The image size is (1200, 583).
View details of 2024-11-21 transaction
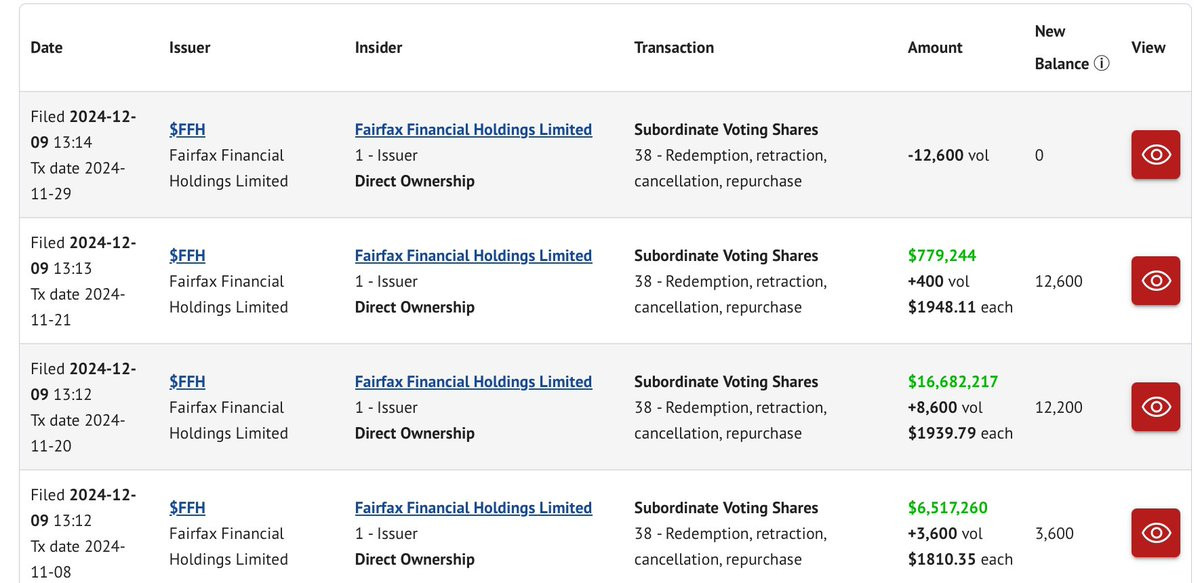point(1155,281)
